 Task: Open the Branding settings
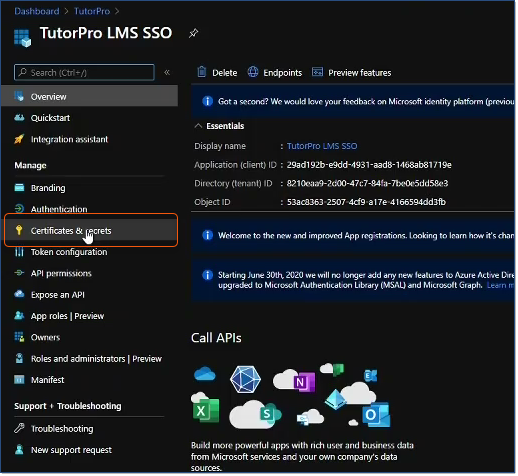(x=48, y=188)
